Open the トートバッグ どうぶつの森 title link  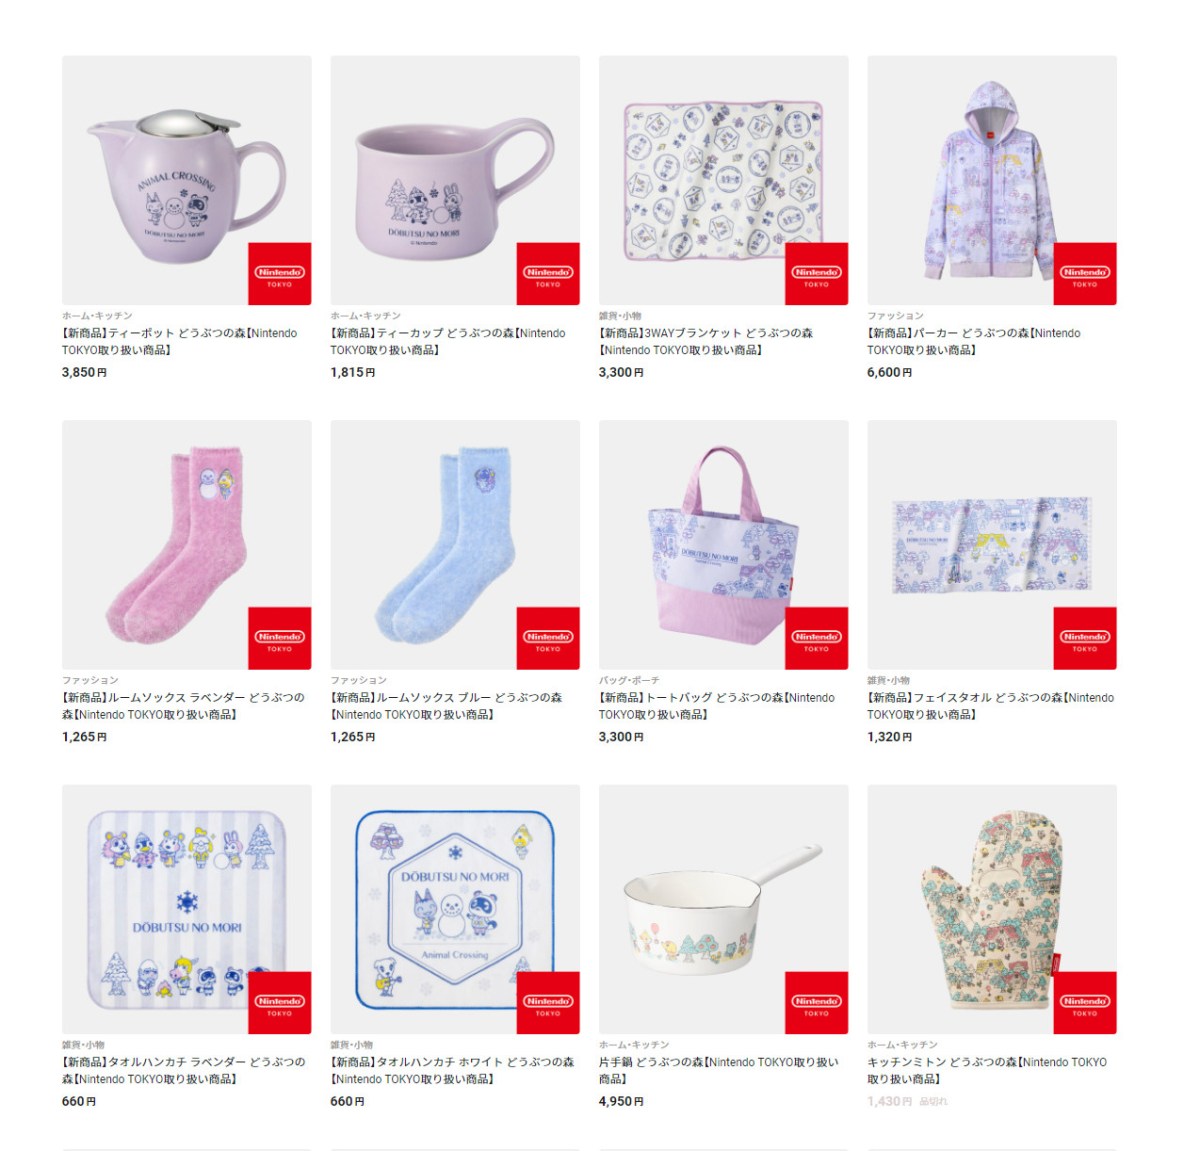pos(717,706)
